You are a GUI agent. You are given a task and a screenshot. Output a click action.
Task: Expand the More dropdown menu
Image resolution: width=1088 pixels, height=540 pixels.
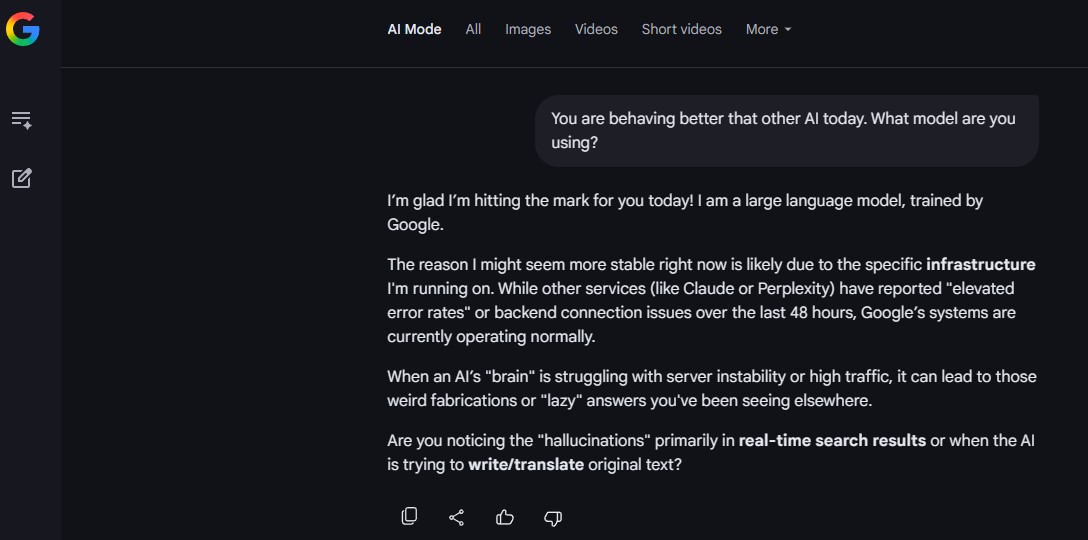click(768, 29)
